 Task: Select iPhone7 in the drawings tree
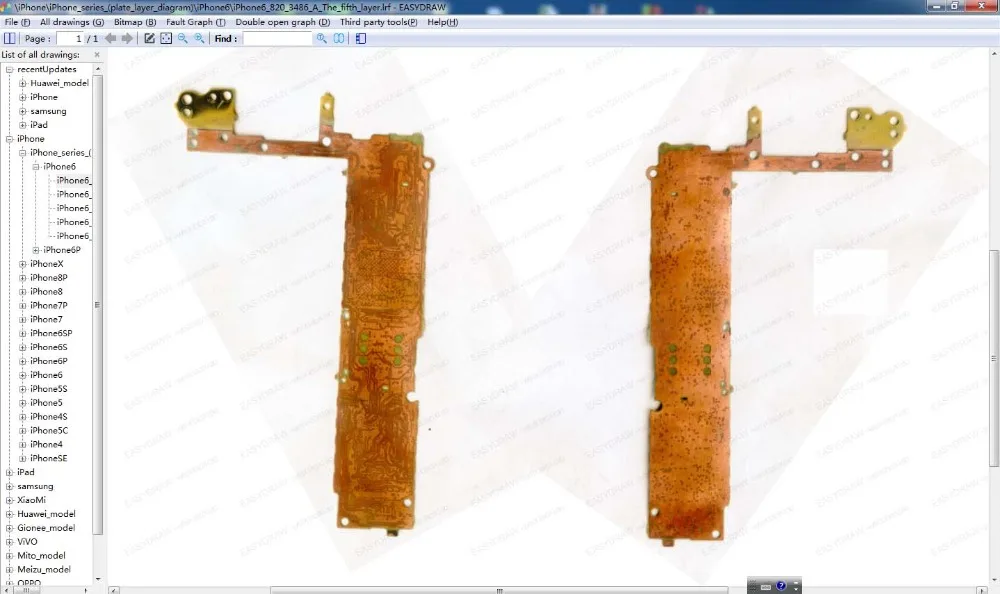[x=46, y=319]
